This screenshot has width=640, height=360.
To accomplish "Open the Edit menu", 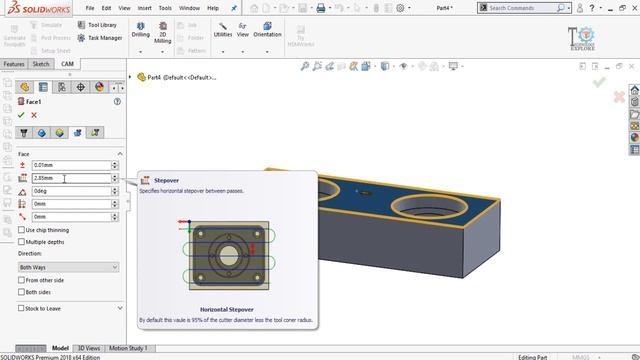I will [x=107, y=8].
